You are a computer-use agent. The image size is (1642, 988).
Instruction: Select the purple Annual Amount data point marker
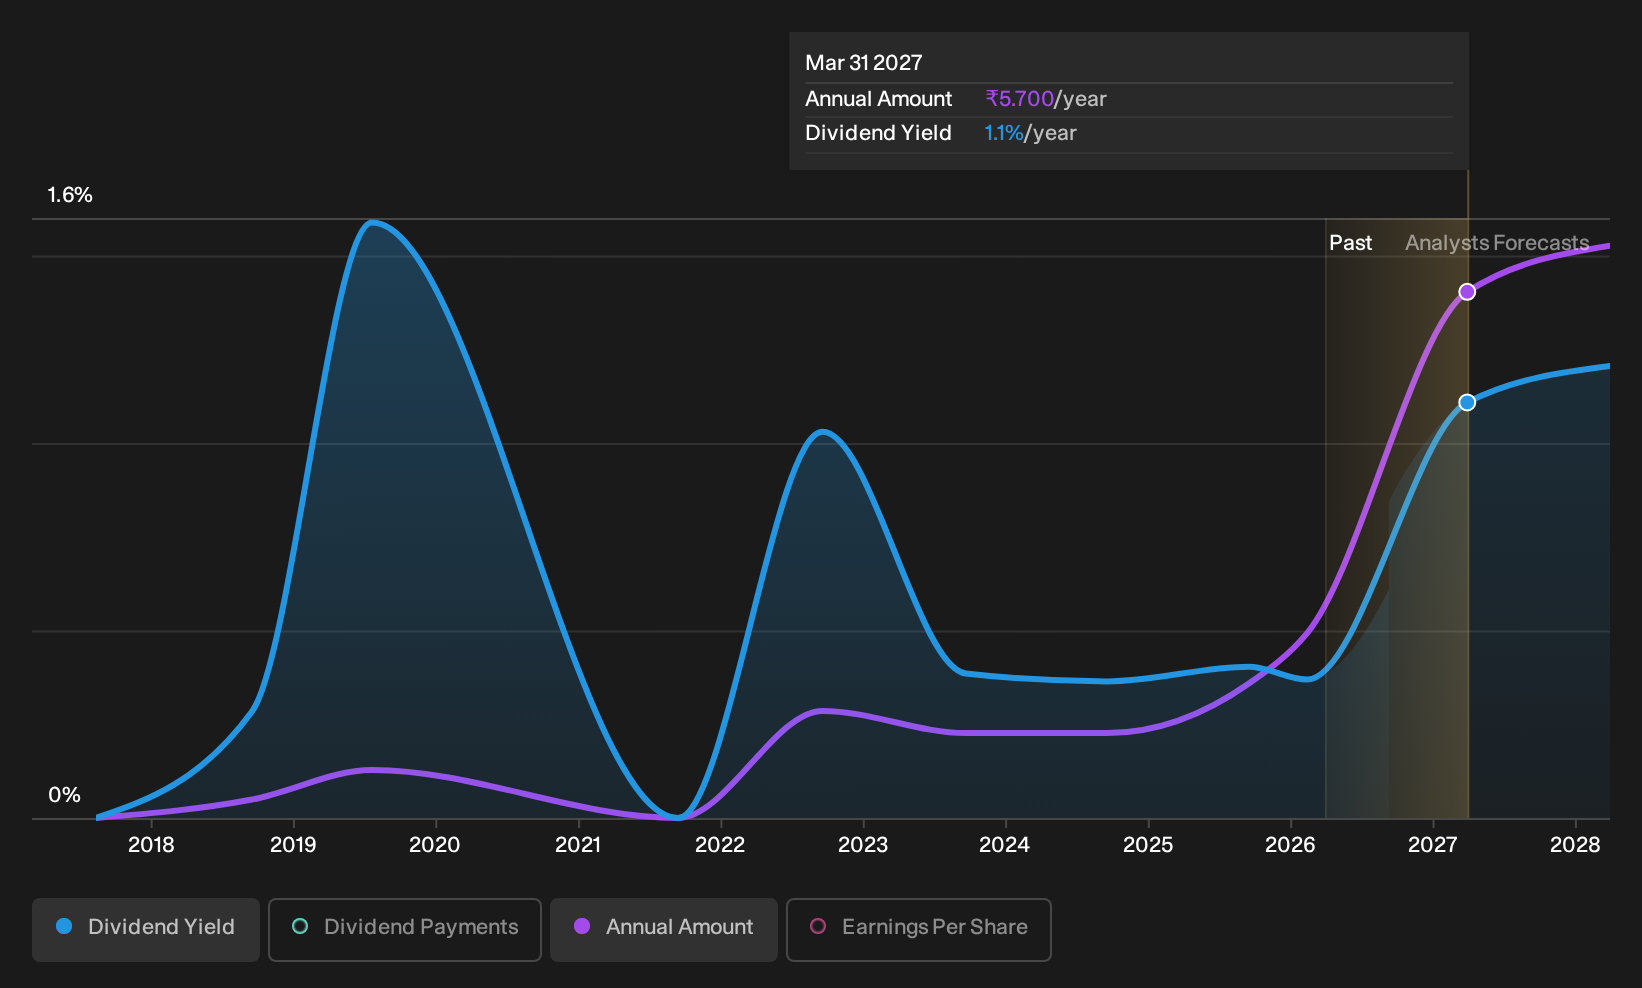tap(1467, 292)
